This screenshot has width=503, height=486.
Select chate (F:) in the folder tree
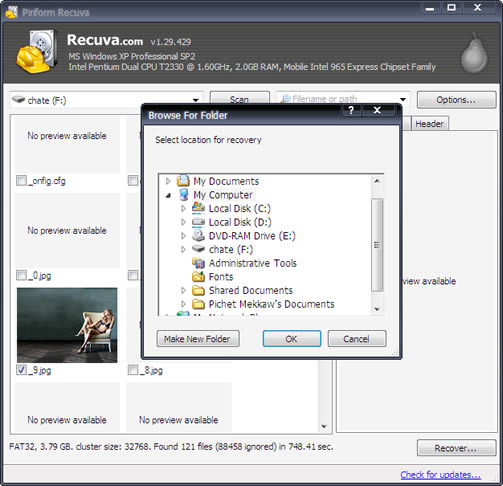click(231, 250)
